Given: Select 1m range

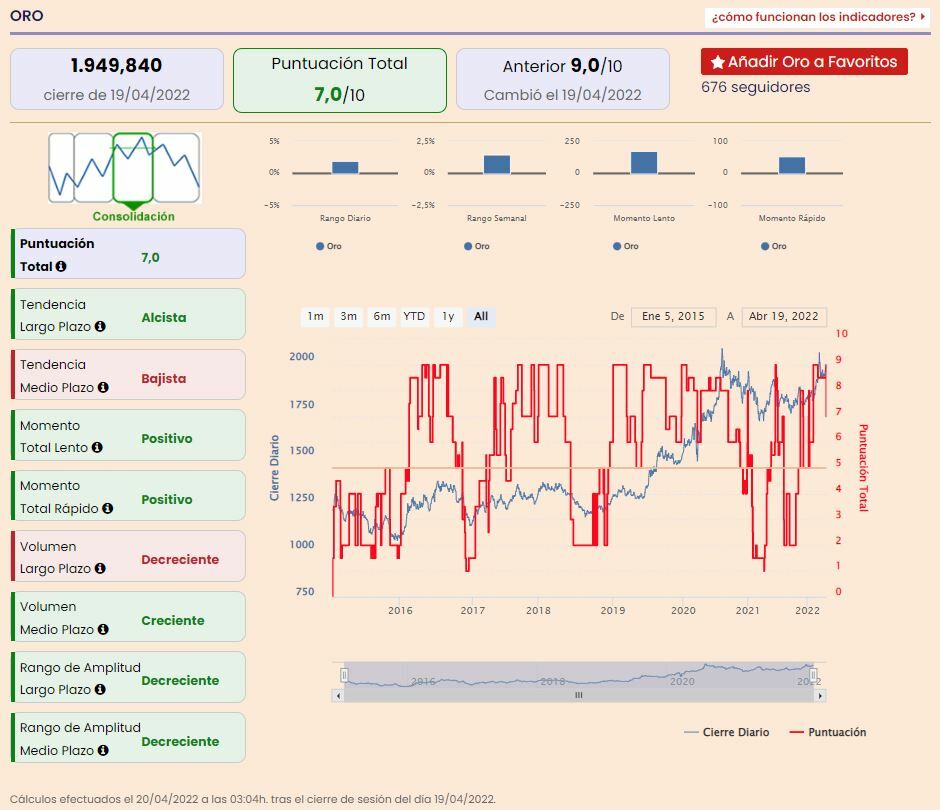Looking at the screenshot, I should pyautogui.click(x=315, y=317).
